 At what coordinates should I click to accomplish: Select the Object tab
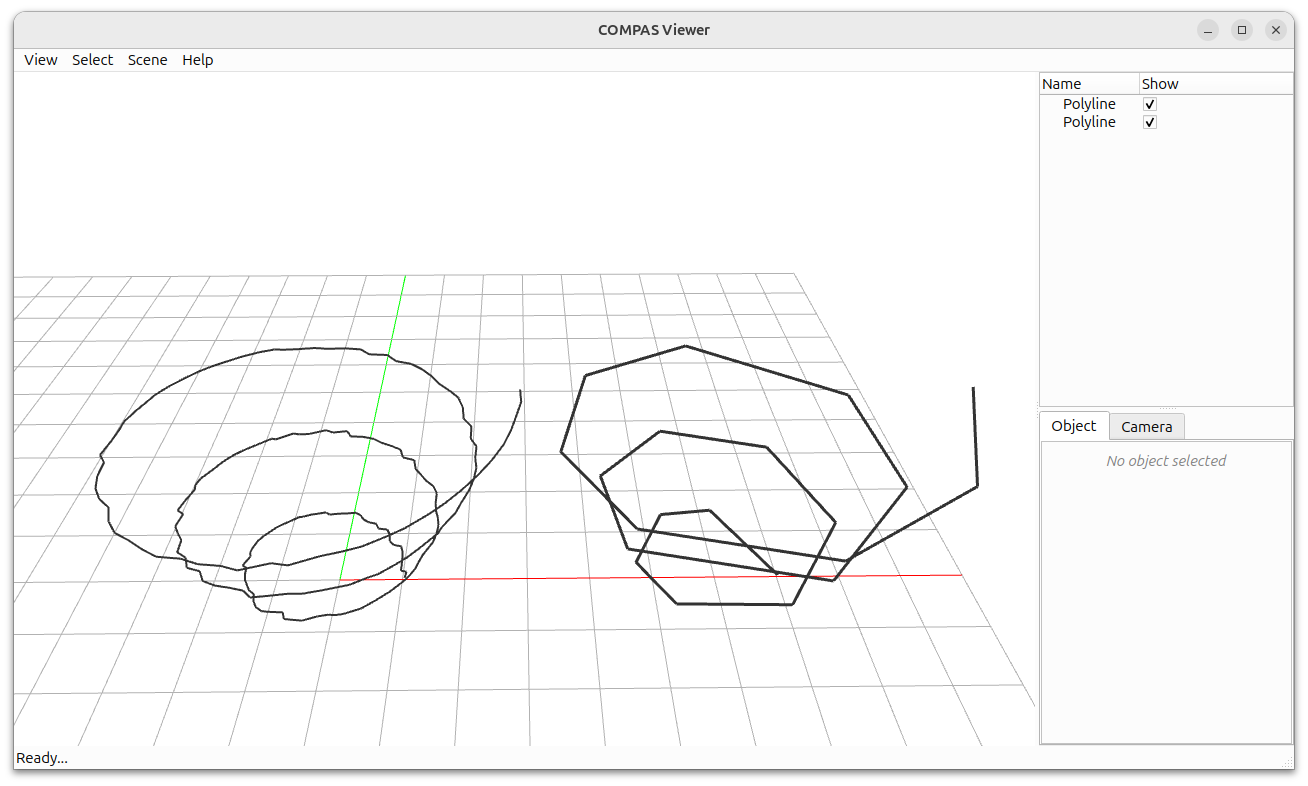(1073, 426)
